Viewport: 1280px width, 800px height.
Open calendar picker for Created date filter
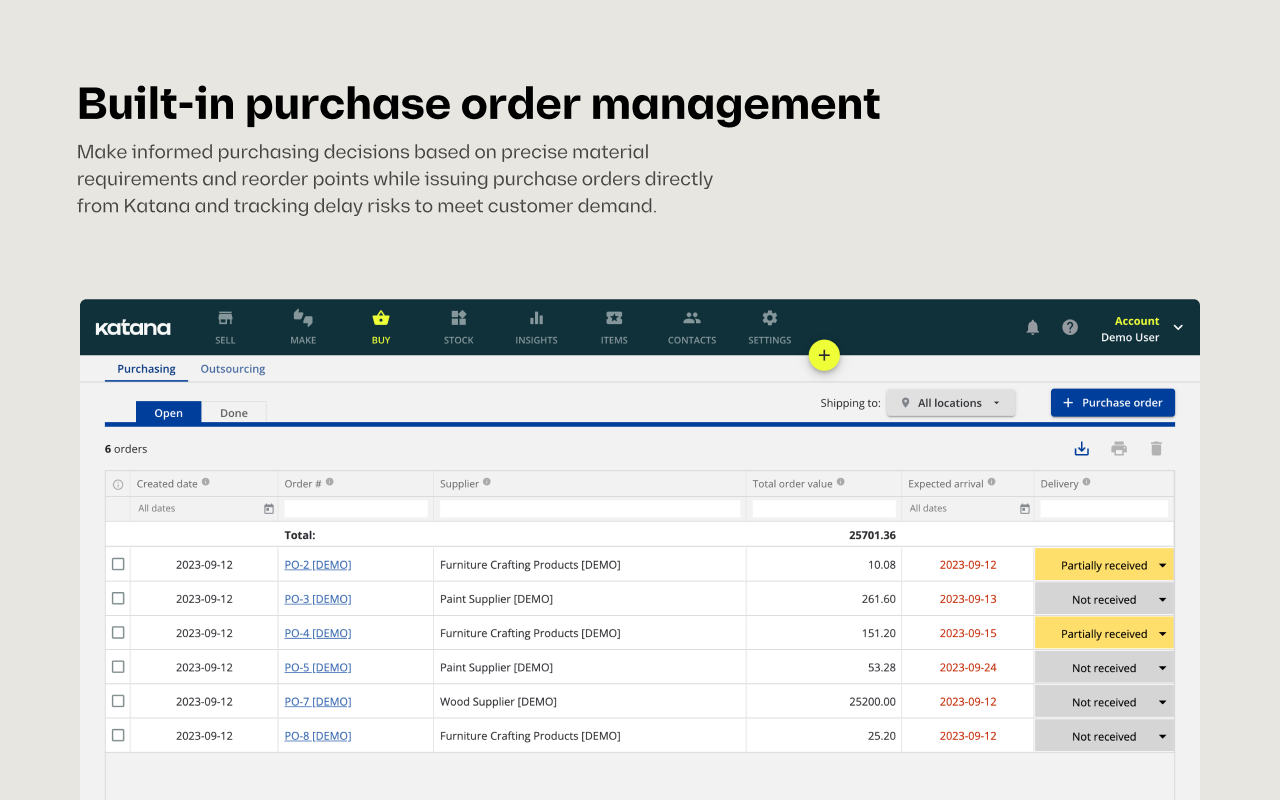[x=268, y=509]
